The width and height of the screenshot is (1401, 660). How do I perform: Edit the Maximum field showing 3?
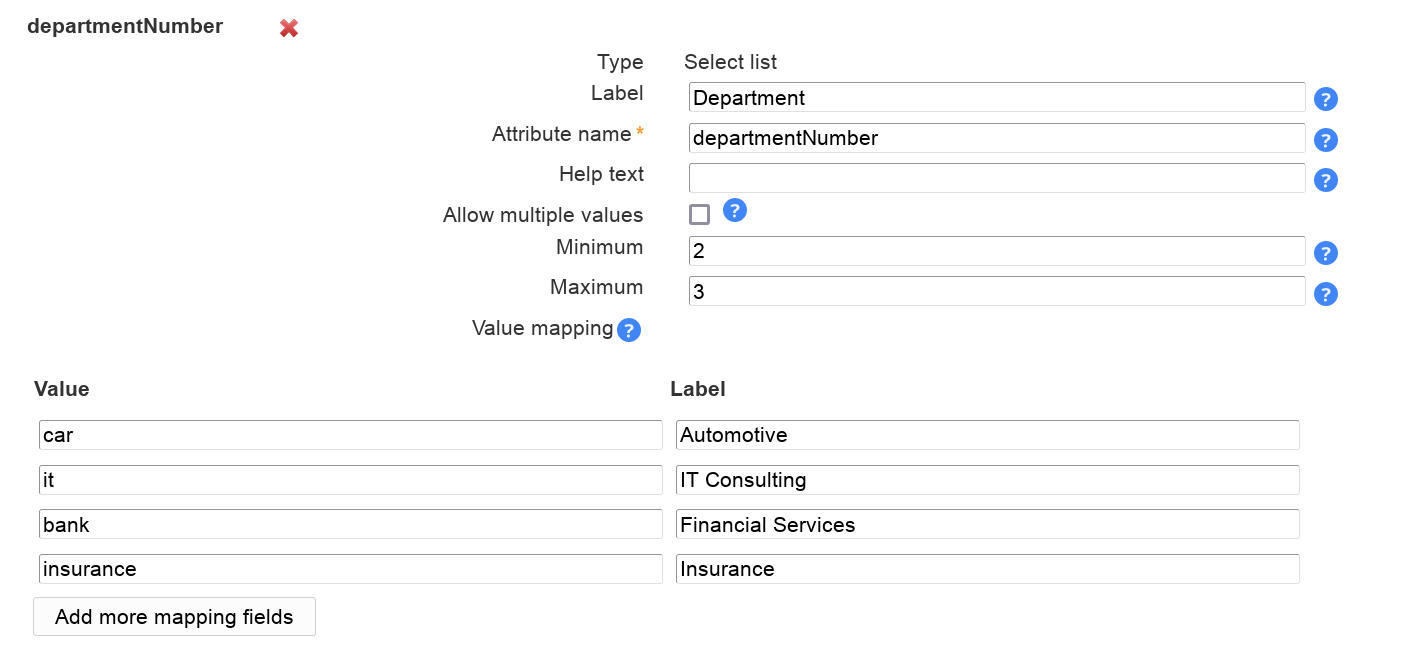pos(996,292)
